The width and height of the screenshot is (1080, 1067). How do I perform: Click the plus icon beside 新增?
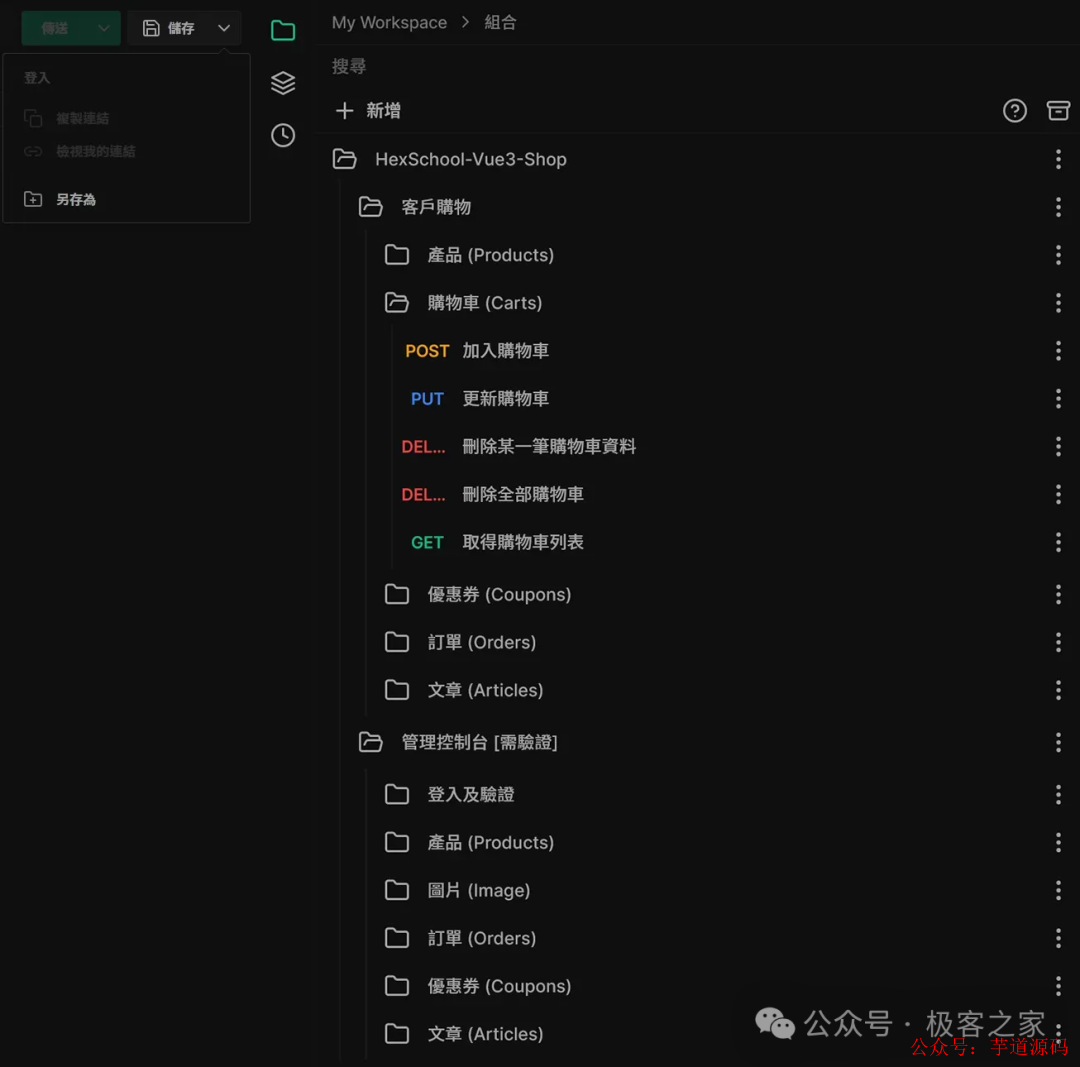click(344, 110)
